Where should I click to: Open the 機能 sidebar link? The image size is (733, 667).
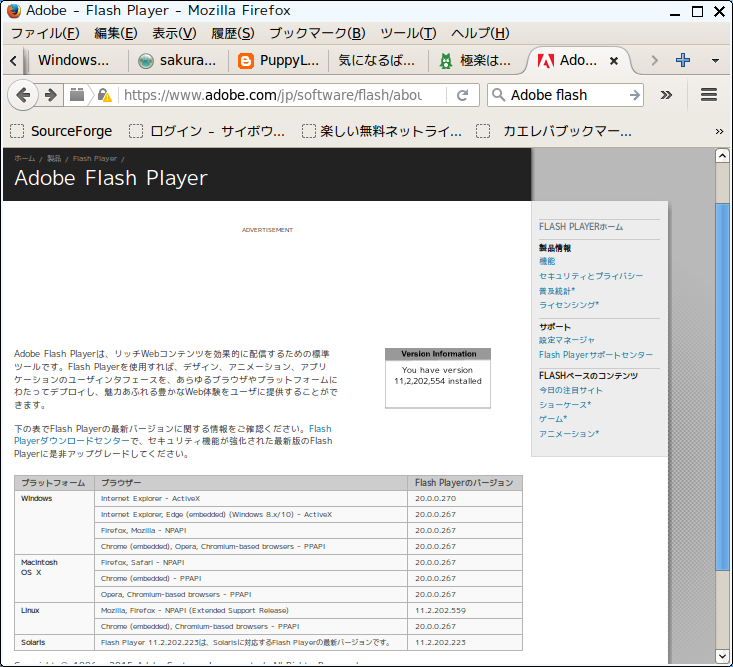coord(547,261)
